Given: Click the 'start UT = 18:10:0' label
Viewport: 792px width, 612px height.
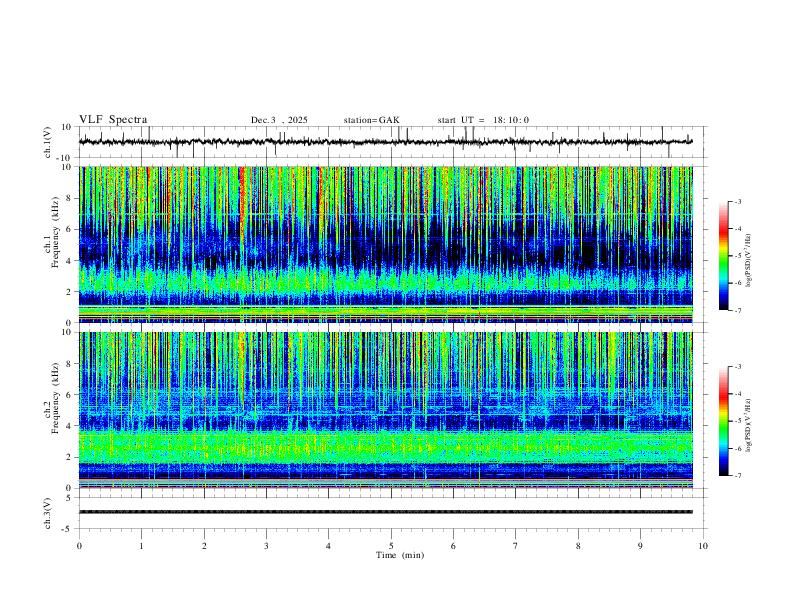Looking at the screenshot, I should 483,120.
